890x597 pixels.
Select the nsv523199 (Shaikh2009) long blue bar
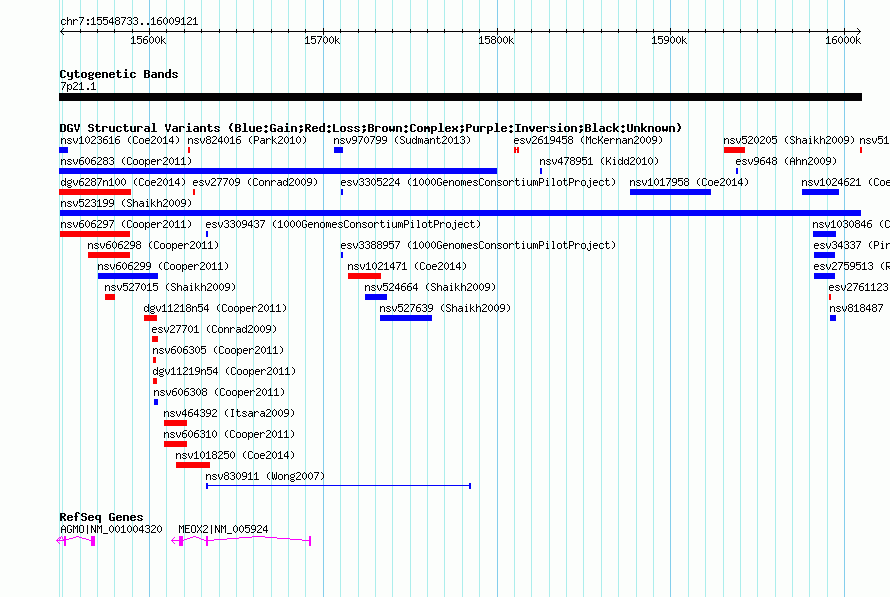(x=460, y=213)
